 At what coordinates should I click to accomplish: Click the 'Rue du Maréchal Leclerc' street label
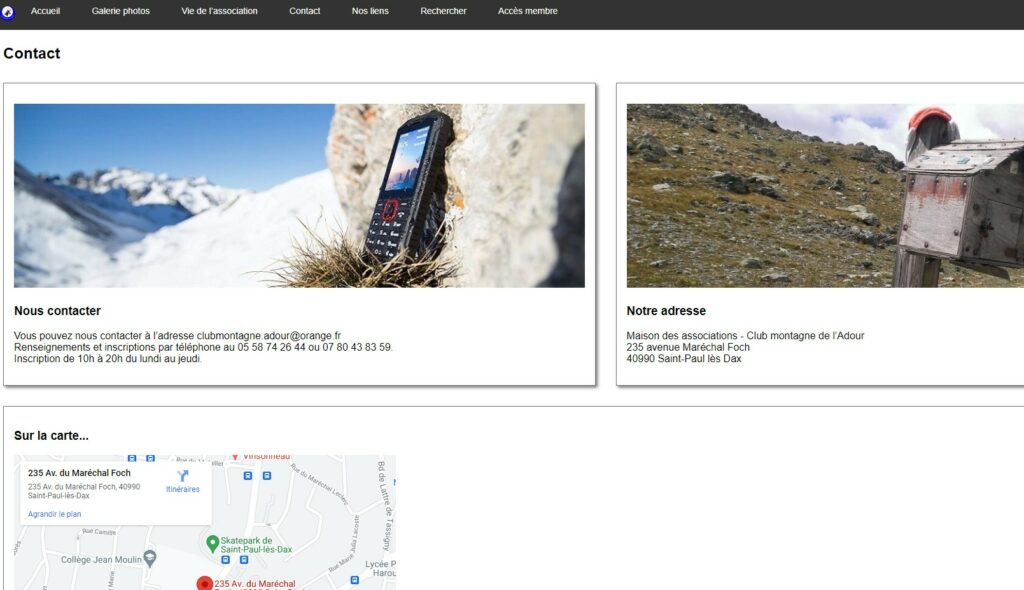tap(319, 484)
